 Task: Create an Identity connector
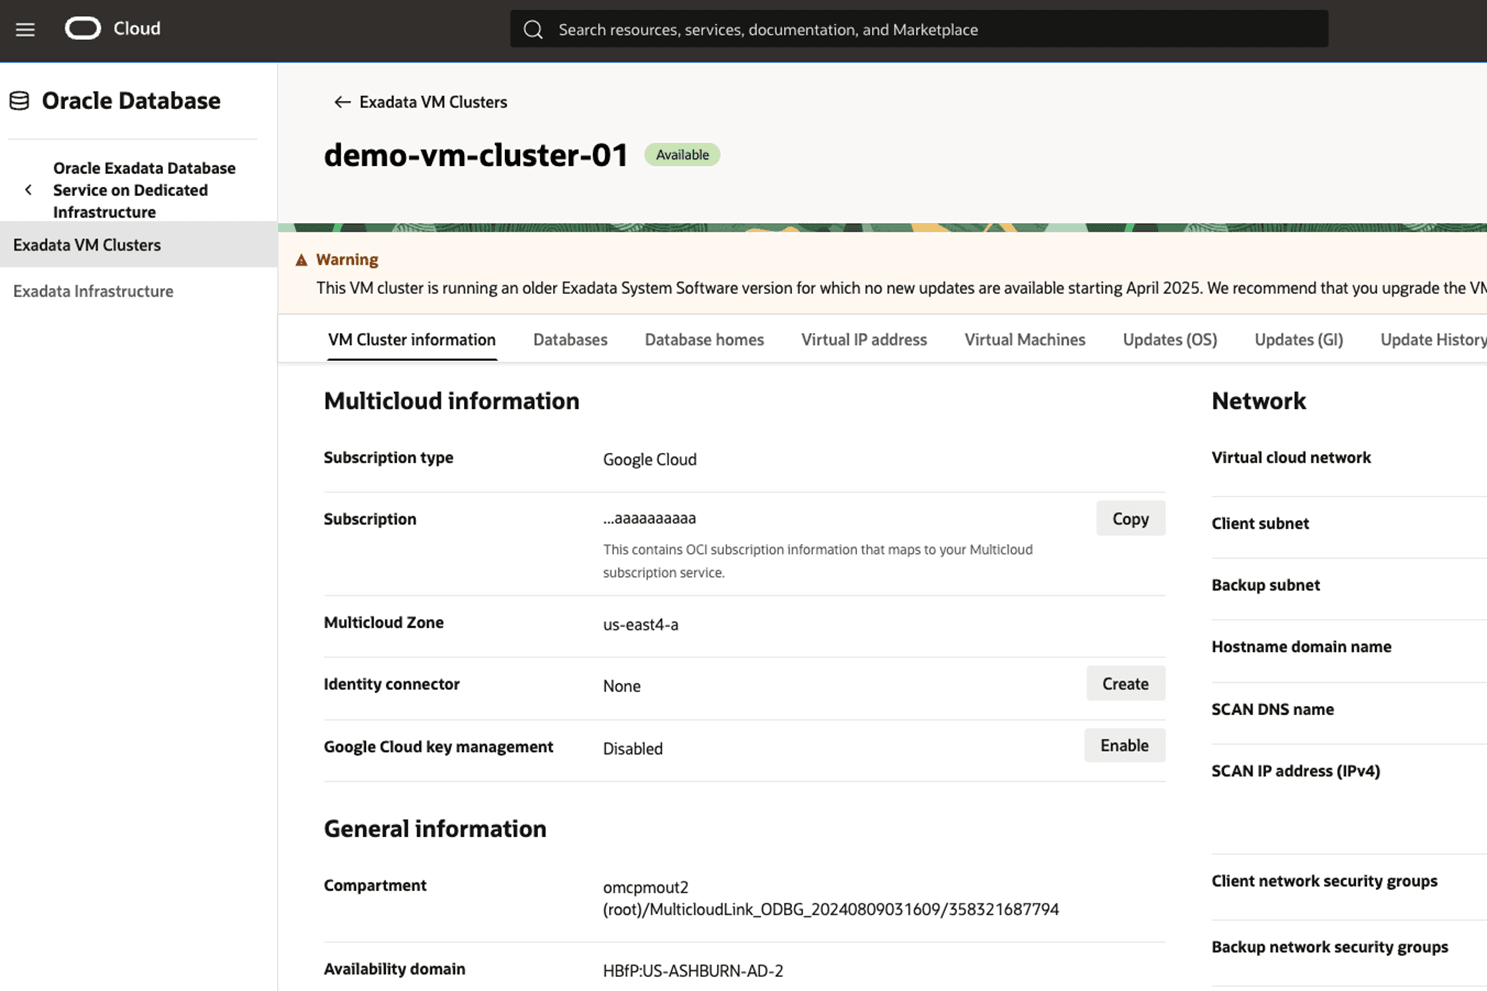[x=1125, y=683]
